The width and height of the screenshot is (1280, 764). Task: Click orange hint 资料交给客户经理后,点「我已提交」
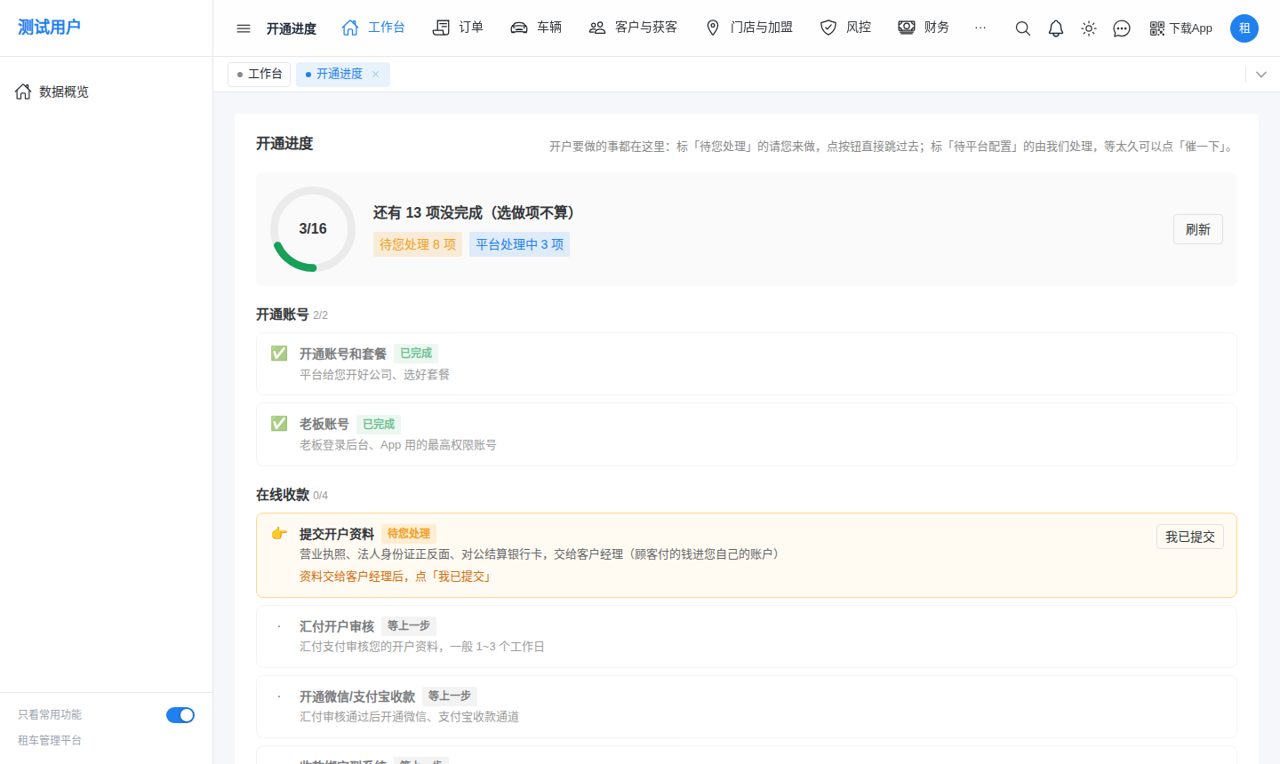coord(397,577)
